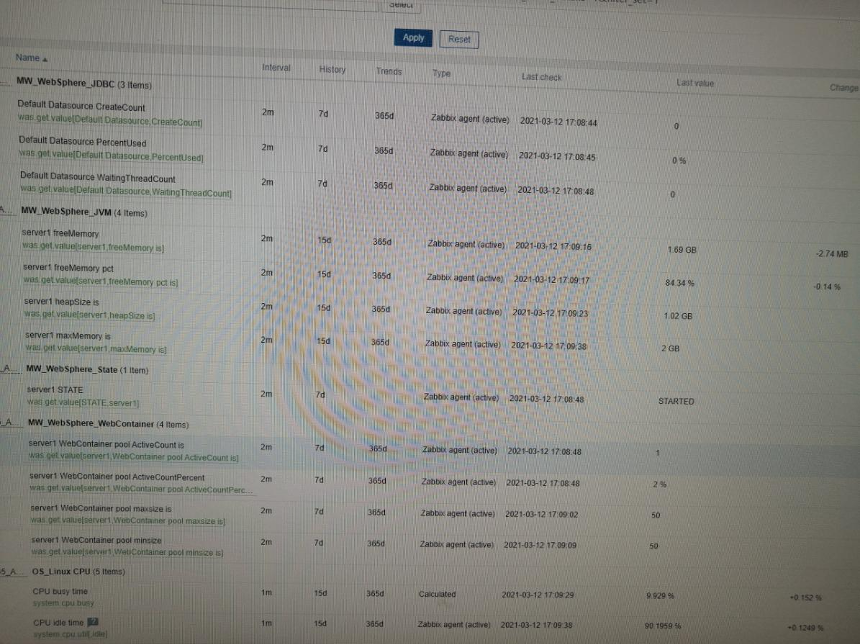Click key was.get.value[STATE,server1]
The height and width of the screenshot is (644, 860).
pos(83,403)
